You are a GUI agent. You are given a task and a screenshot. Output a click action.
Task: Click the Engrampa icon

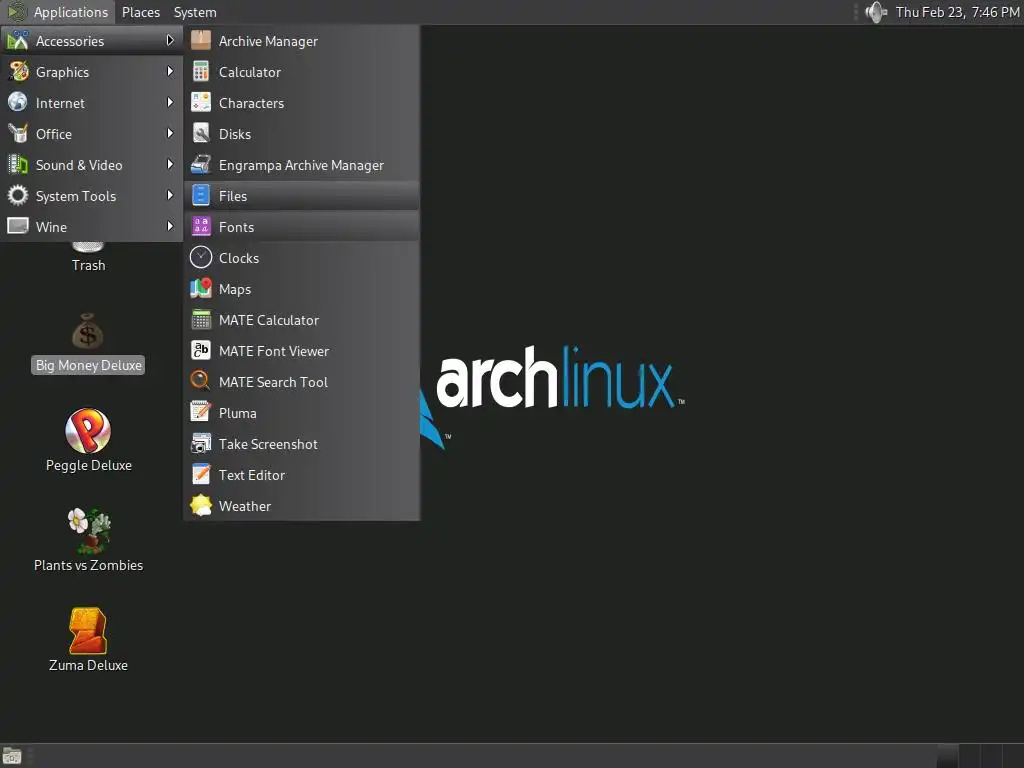(201, 165)
